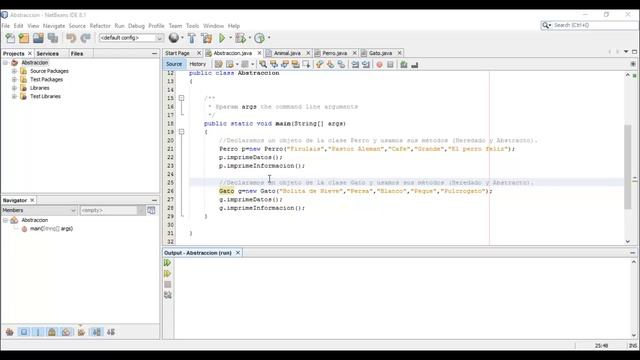This screenshot has height=360, width=640.
Task: Click the Navigator history icon beside empty filter
Action: pyautogui.click(x=151, y=210)
